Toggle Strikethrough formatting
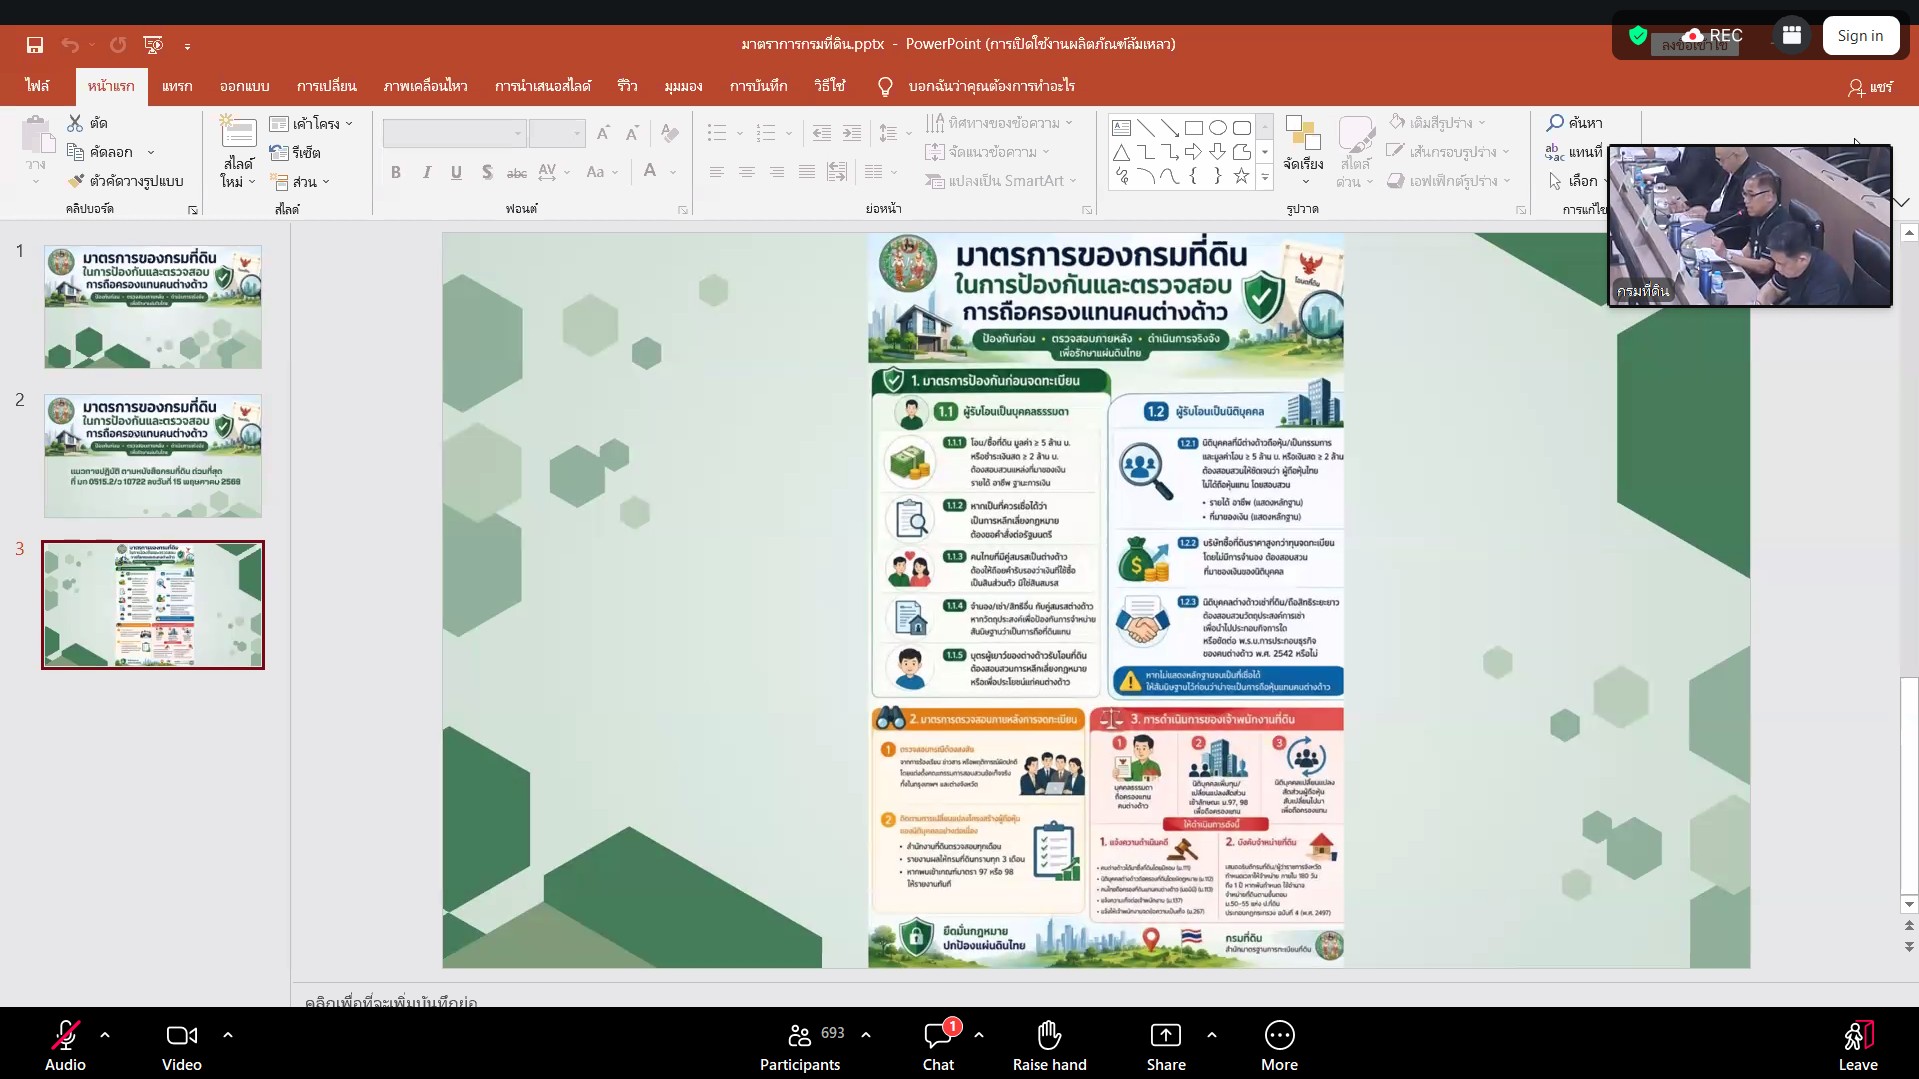 pos(516,172)
